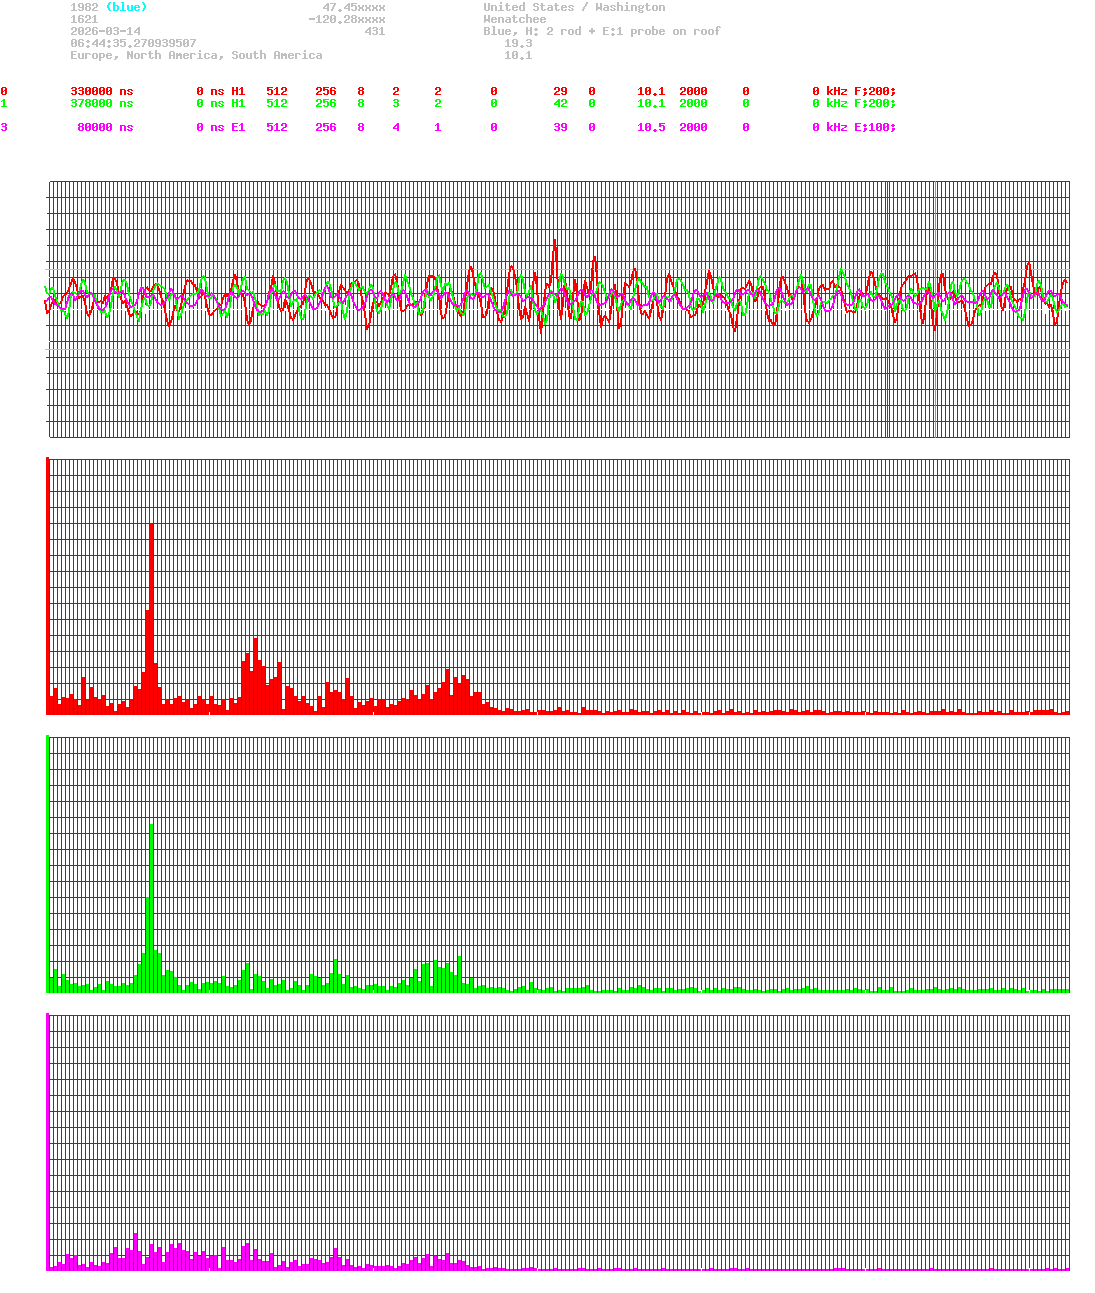1095x1293 pixels.
Task: Click channel 0 row in parameter table
Action: 300,91
